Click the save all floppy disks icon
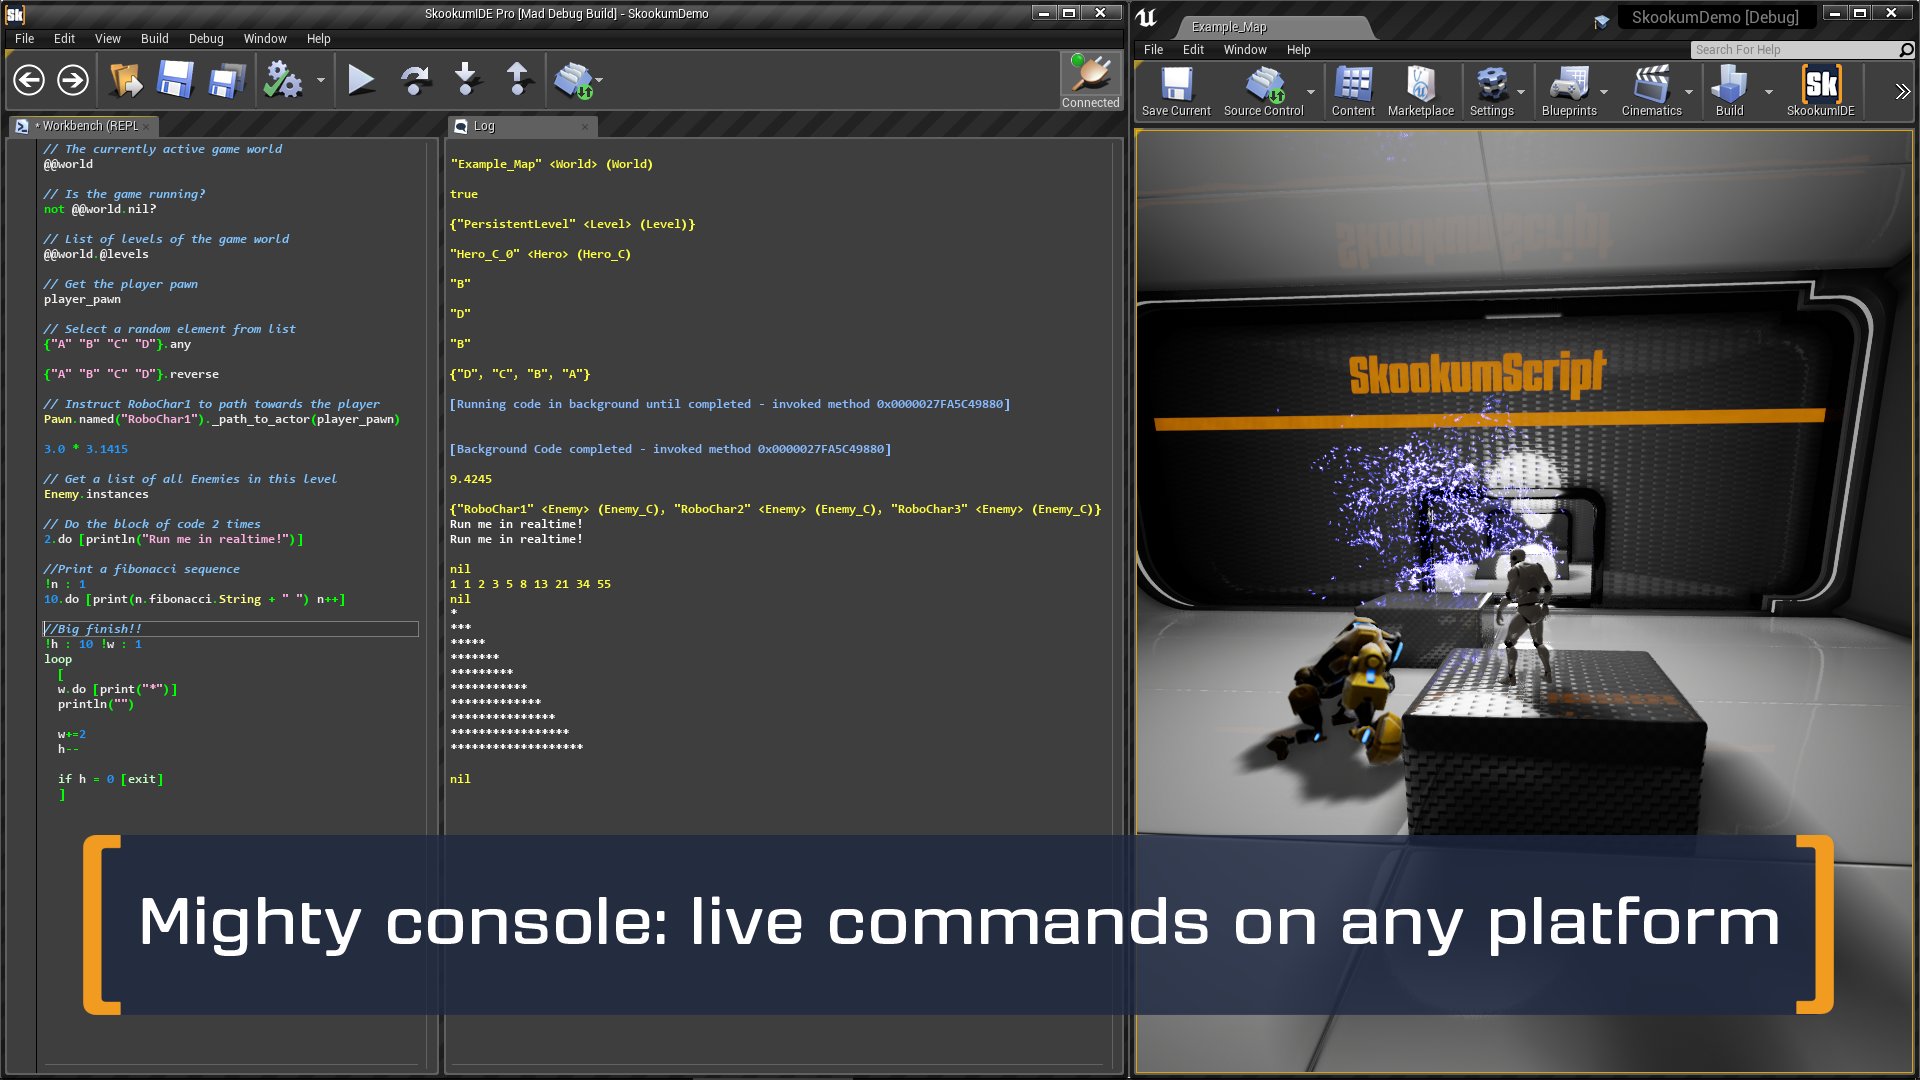Screen dimensions: 1920x1080 coord(226,80)
